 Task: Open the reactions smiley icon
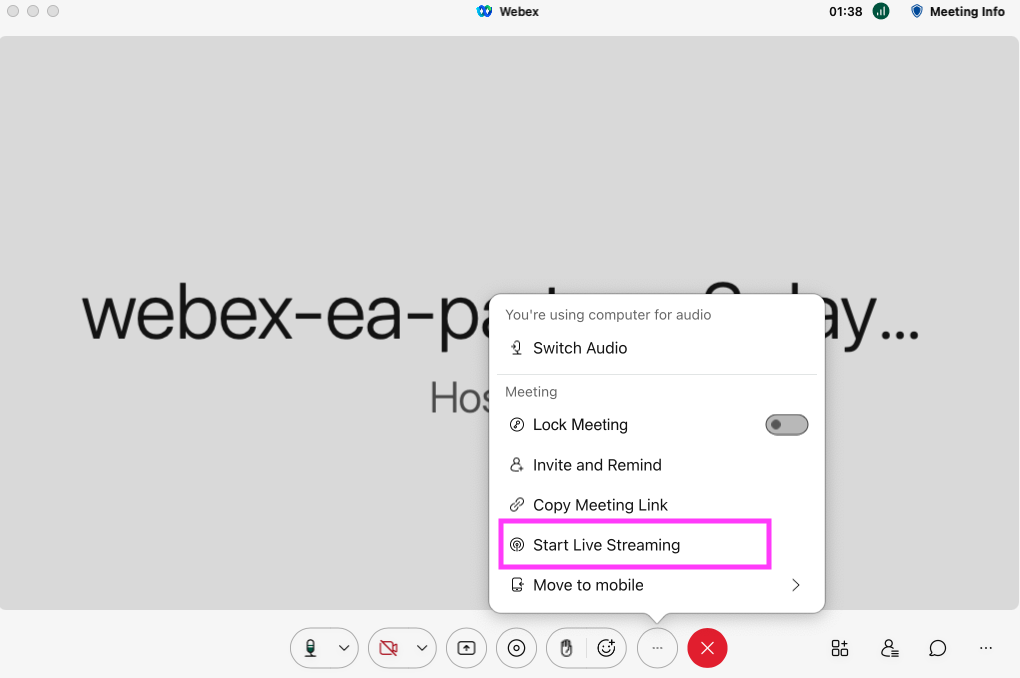(606, 648)
